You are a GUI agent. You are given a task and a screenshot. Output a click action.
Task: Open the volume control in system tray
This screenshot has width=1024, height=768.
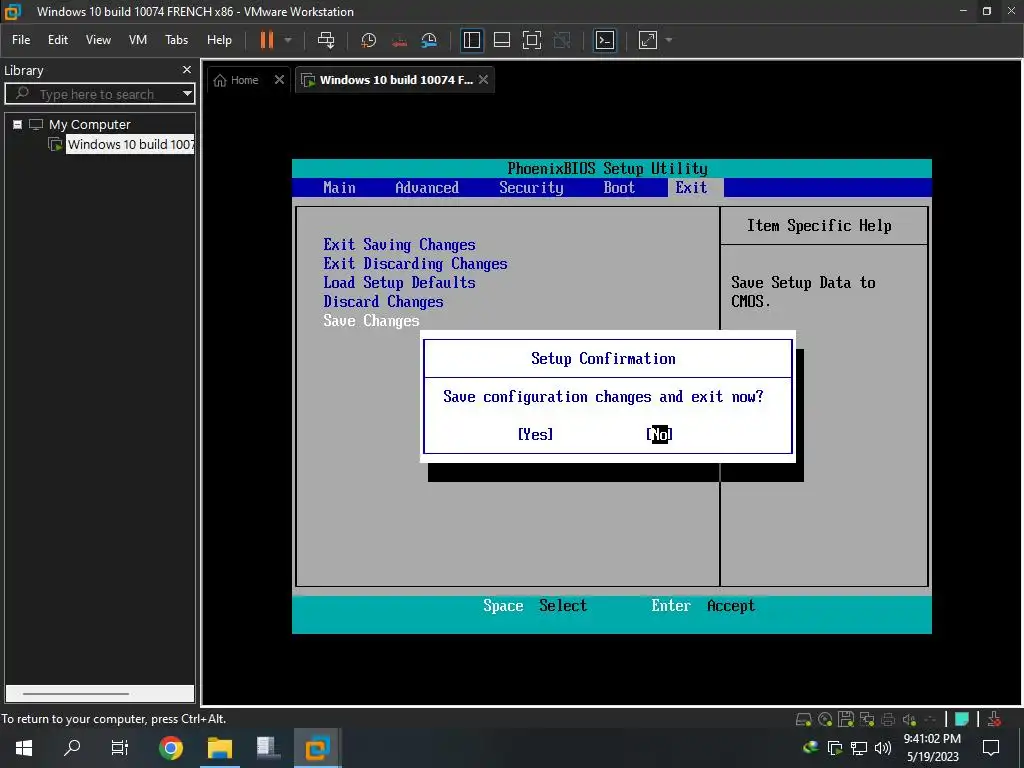click(883, 748)
